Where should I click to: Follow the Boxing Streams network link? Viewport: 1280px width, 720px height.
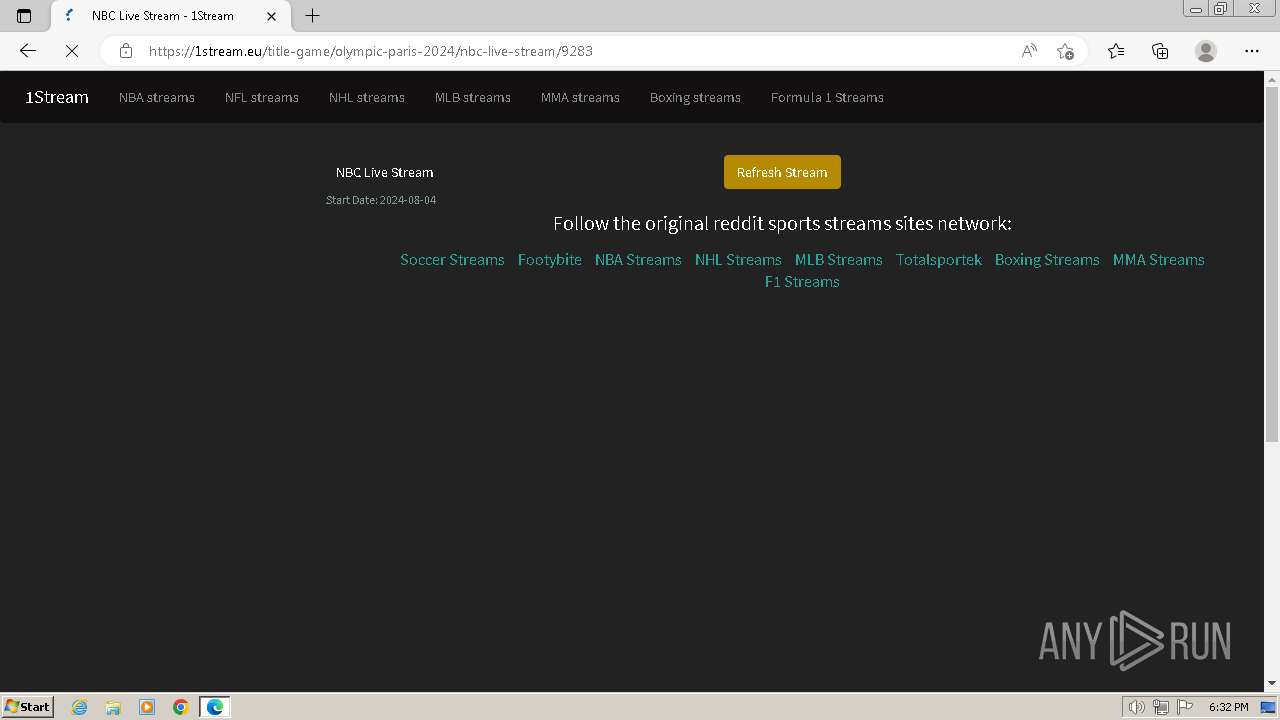coord(1047,259)
